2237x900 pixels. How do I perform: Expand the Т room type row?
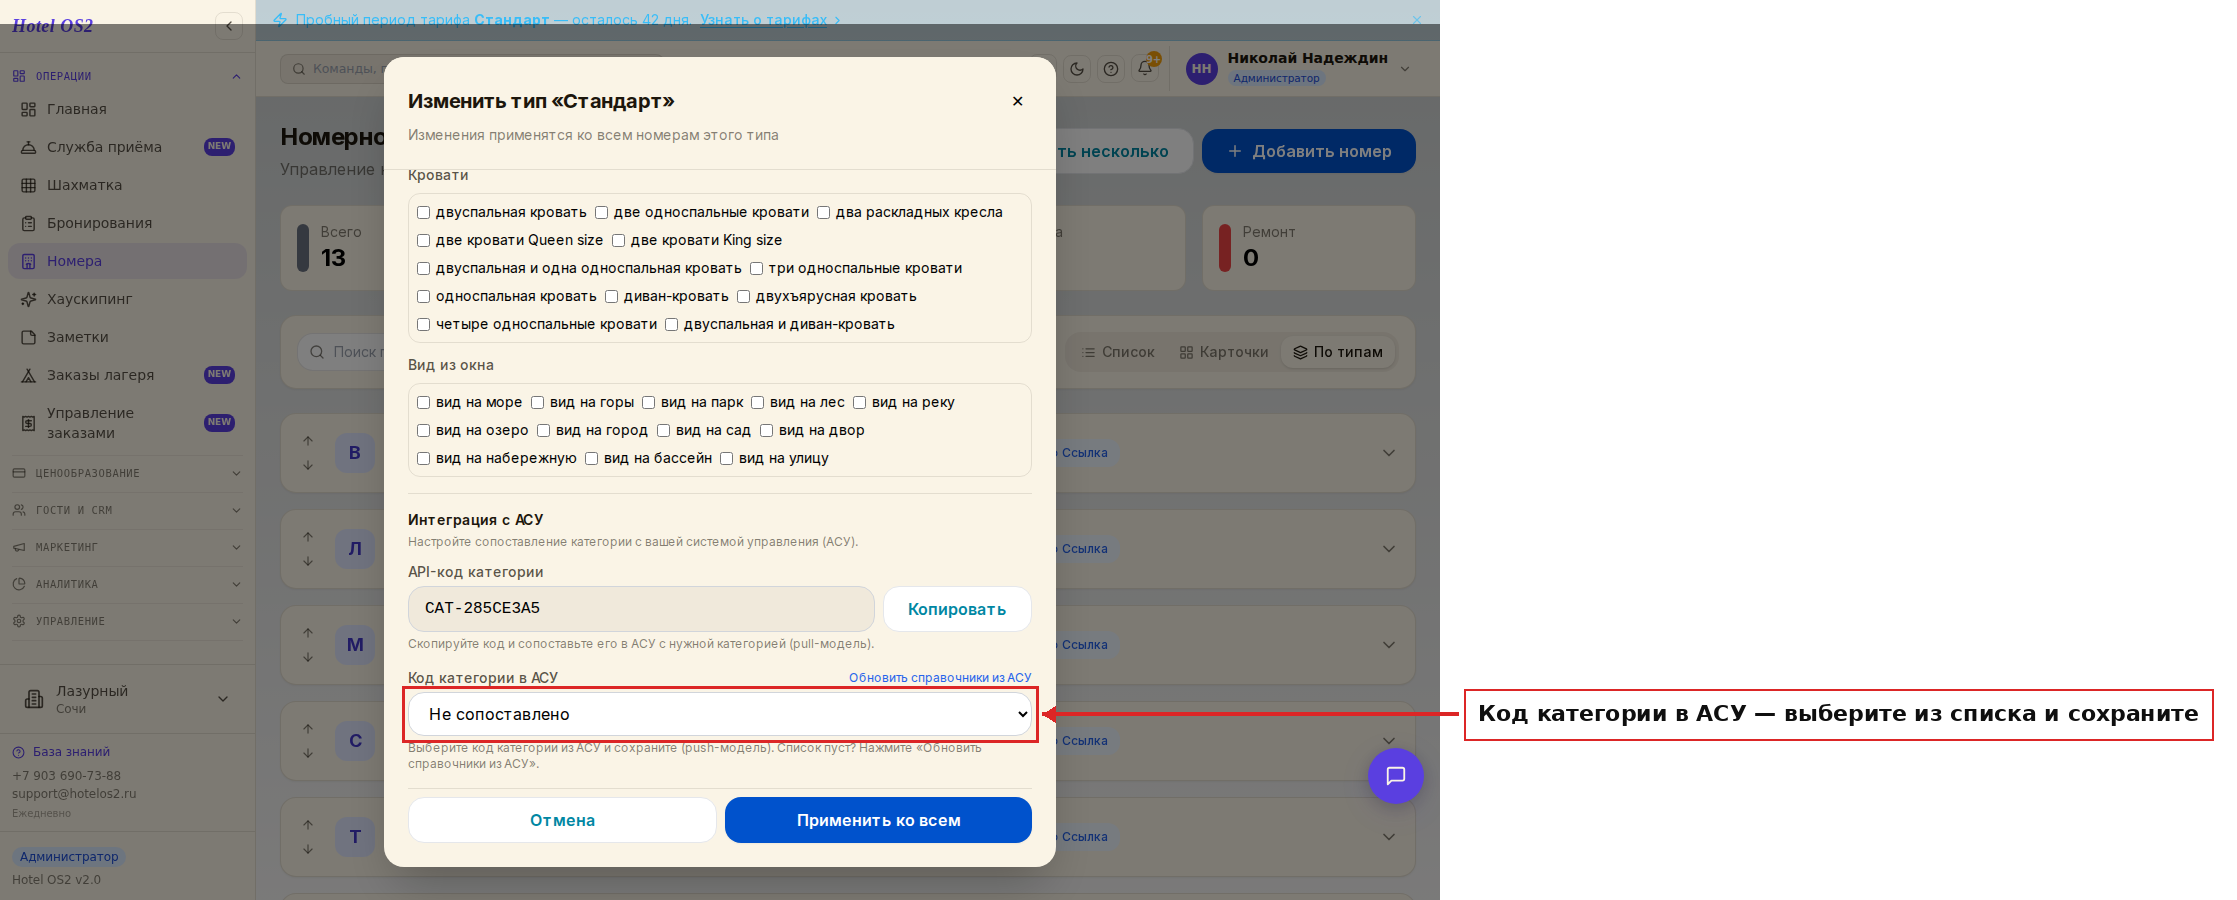coord(1389,837)
